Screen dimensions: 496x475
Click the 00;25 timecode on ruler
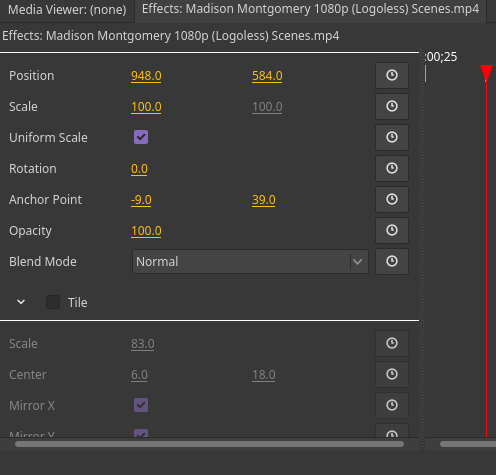click(x=441, y=57)
